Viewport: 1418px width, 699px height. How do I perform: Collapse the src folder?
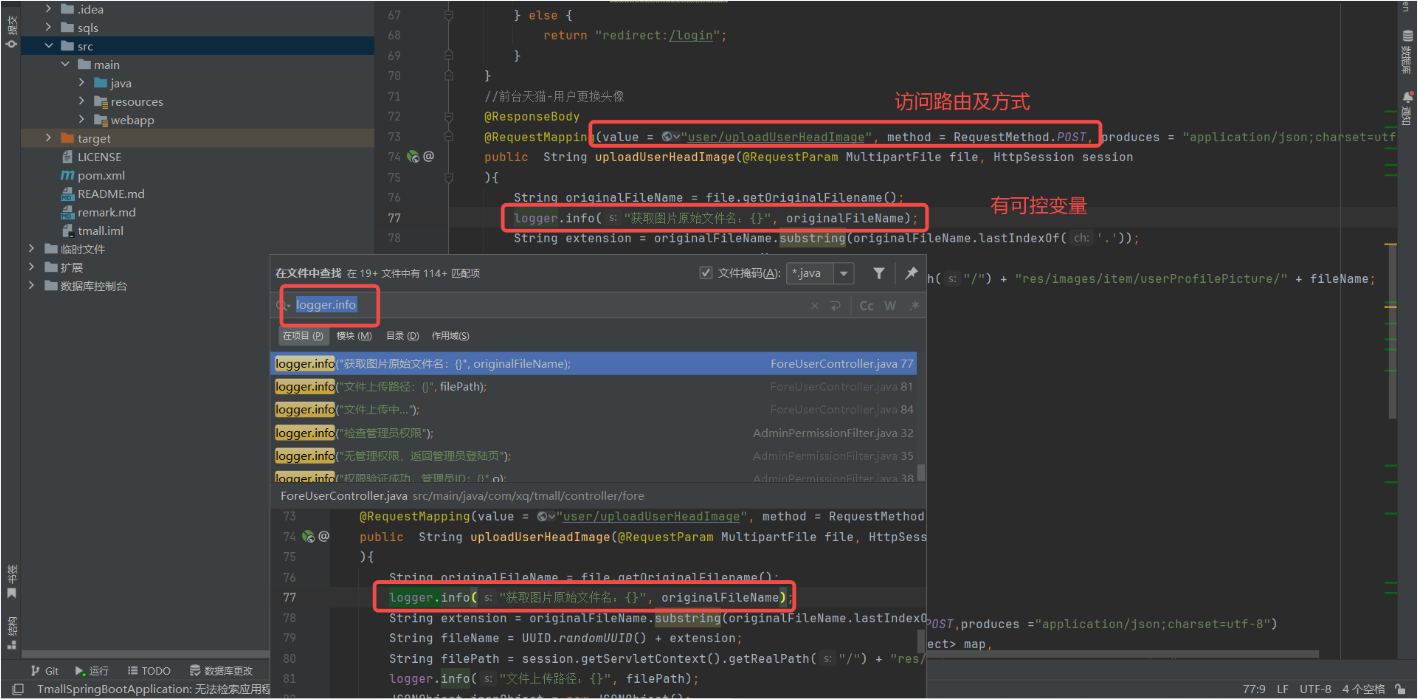(x=48, y=46)
